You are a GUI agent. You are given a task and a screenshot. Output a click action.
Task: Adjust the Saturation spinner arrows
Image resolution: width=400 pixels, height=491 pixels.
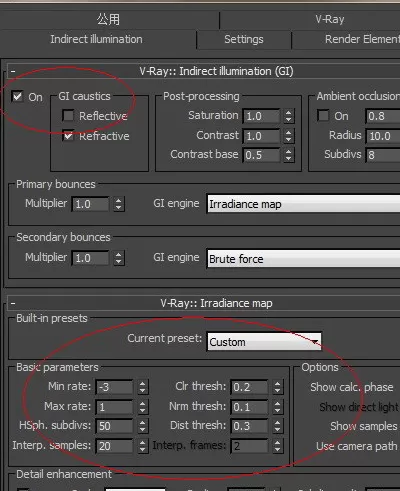click(x=289, y=116)
